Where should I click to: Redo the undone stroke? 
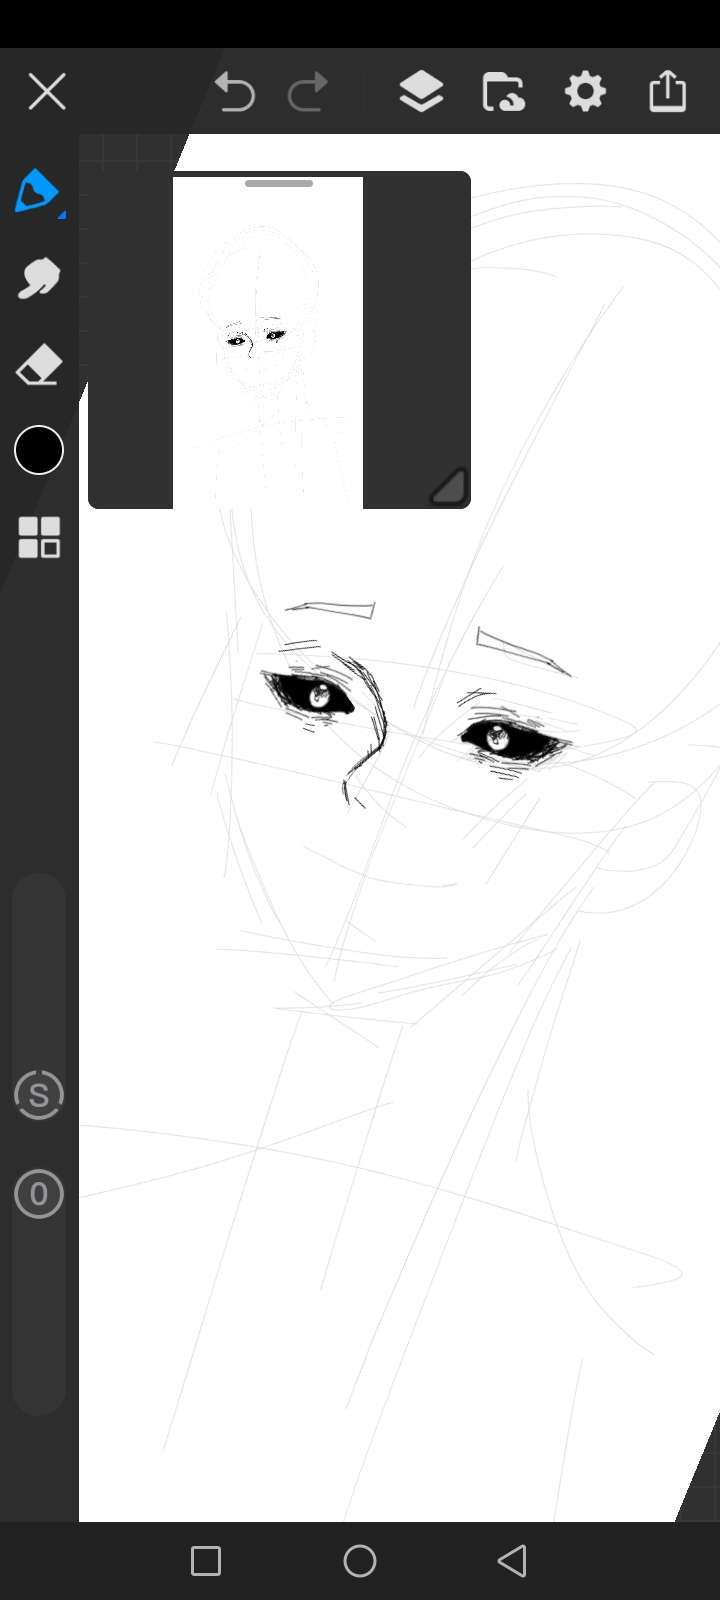point(308,92)
